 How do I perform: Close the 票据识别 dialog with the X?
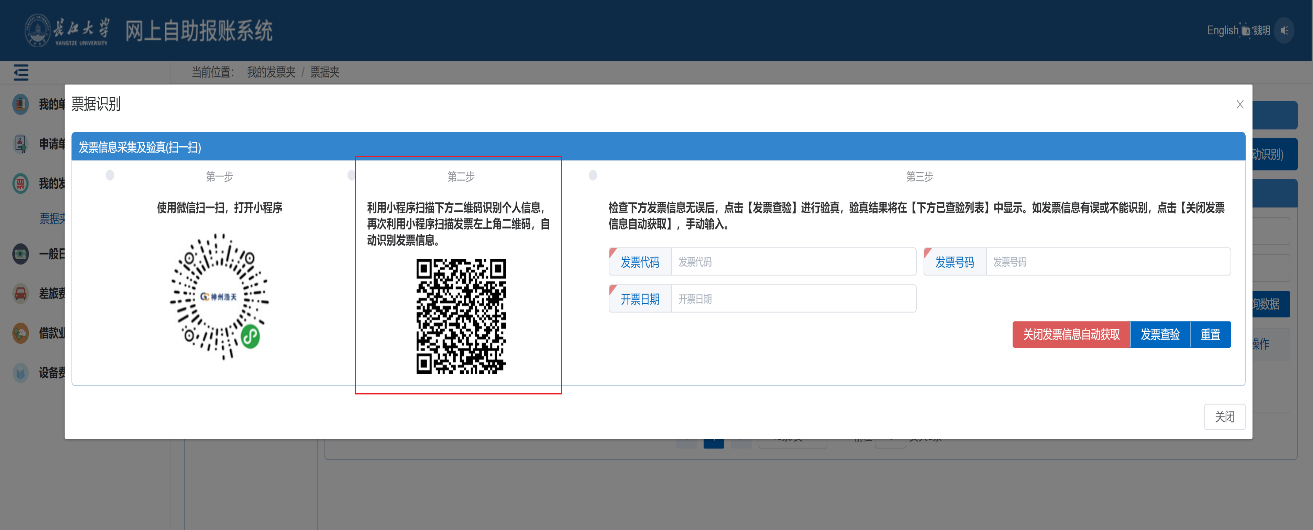1240,104
